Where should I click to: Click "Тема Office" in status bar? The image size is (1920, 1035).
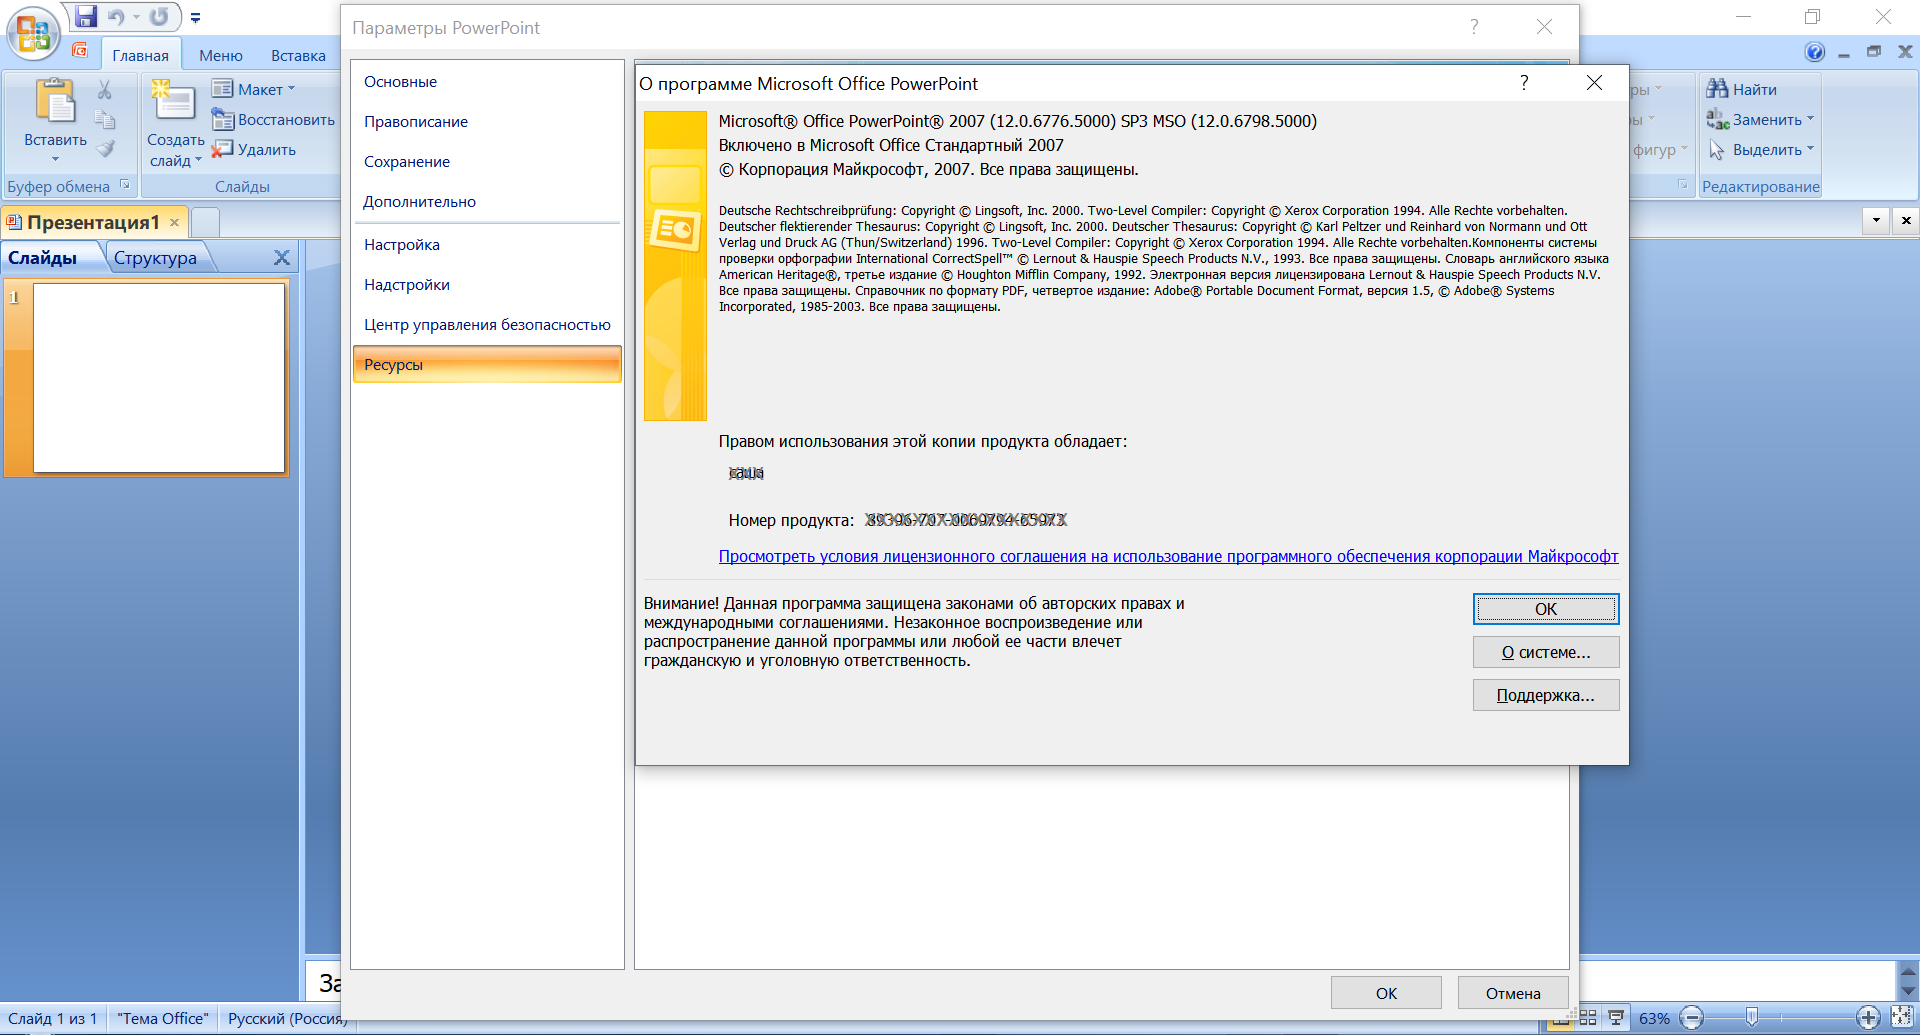click(x=163, y=1019)
